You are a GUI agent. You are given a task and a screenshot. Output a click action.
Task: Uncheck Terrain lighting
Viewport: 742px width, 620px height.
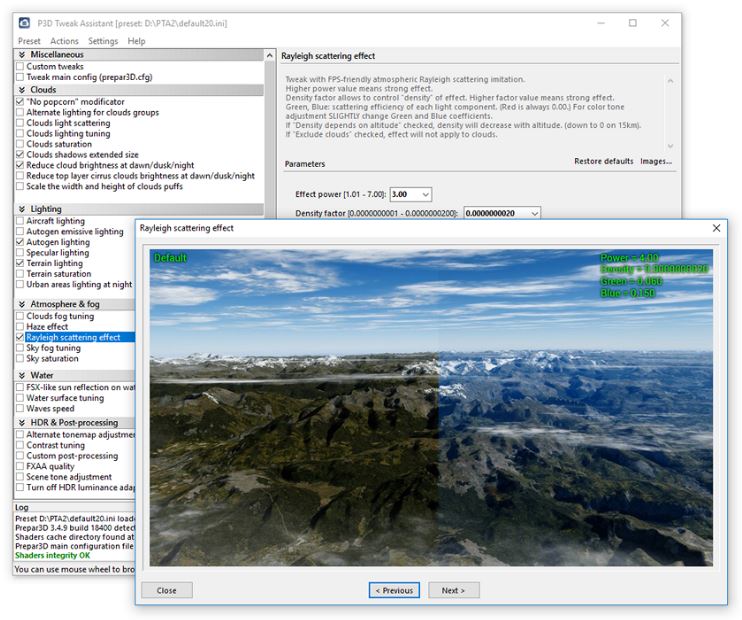tap(20, 263)
